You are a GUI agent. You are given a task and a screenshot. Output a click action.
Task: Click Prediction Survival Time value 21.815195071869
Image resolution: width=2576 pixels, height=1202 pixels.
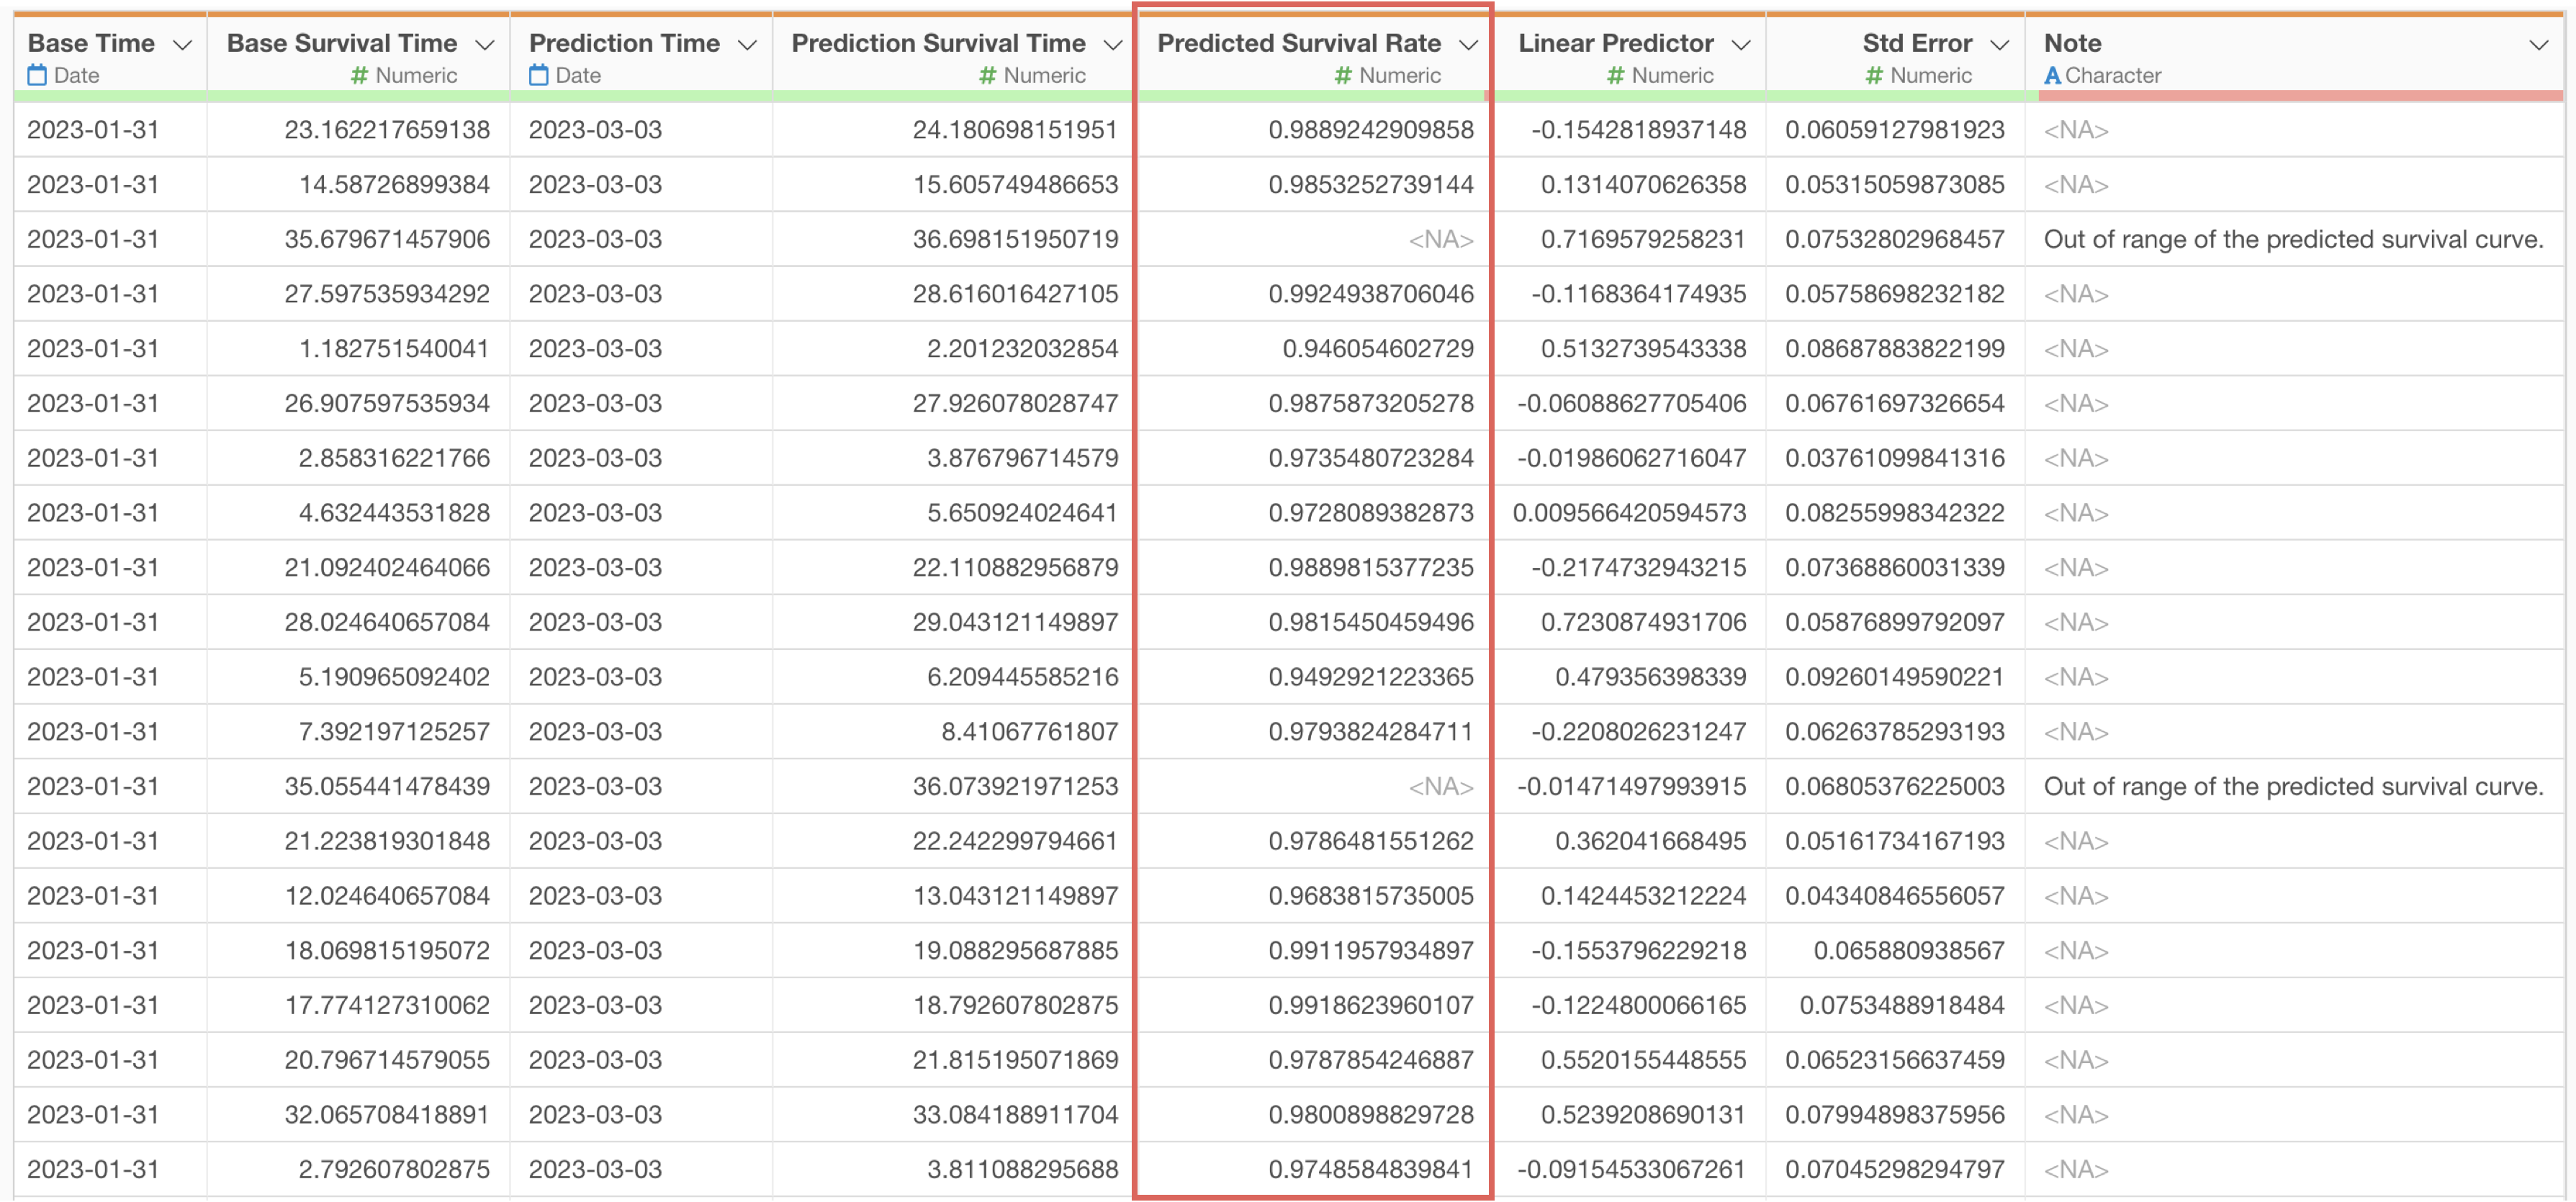[1015, 1060]
